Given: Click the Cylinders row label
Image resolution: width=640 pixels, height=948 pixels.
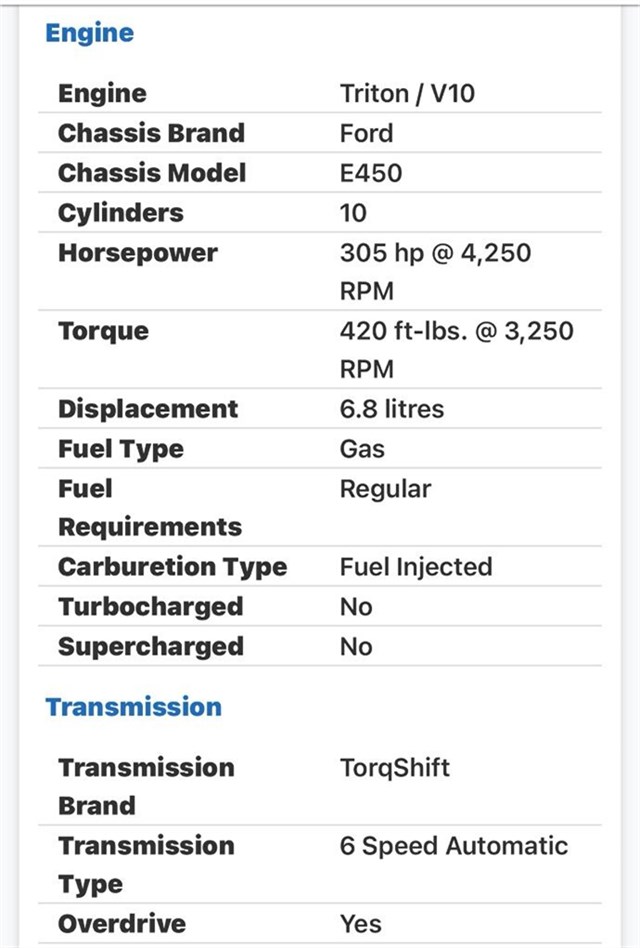Looking at the screenshot, I should [x=121, y=213].
